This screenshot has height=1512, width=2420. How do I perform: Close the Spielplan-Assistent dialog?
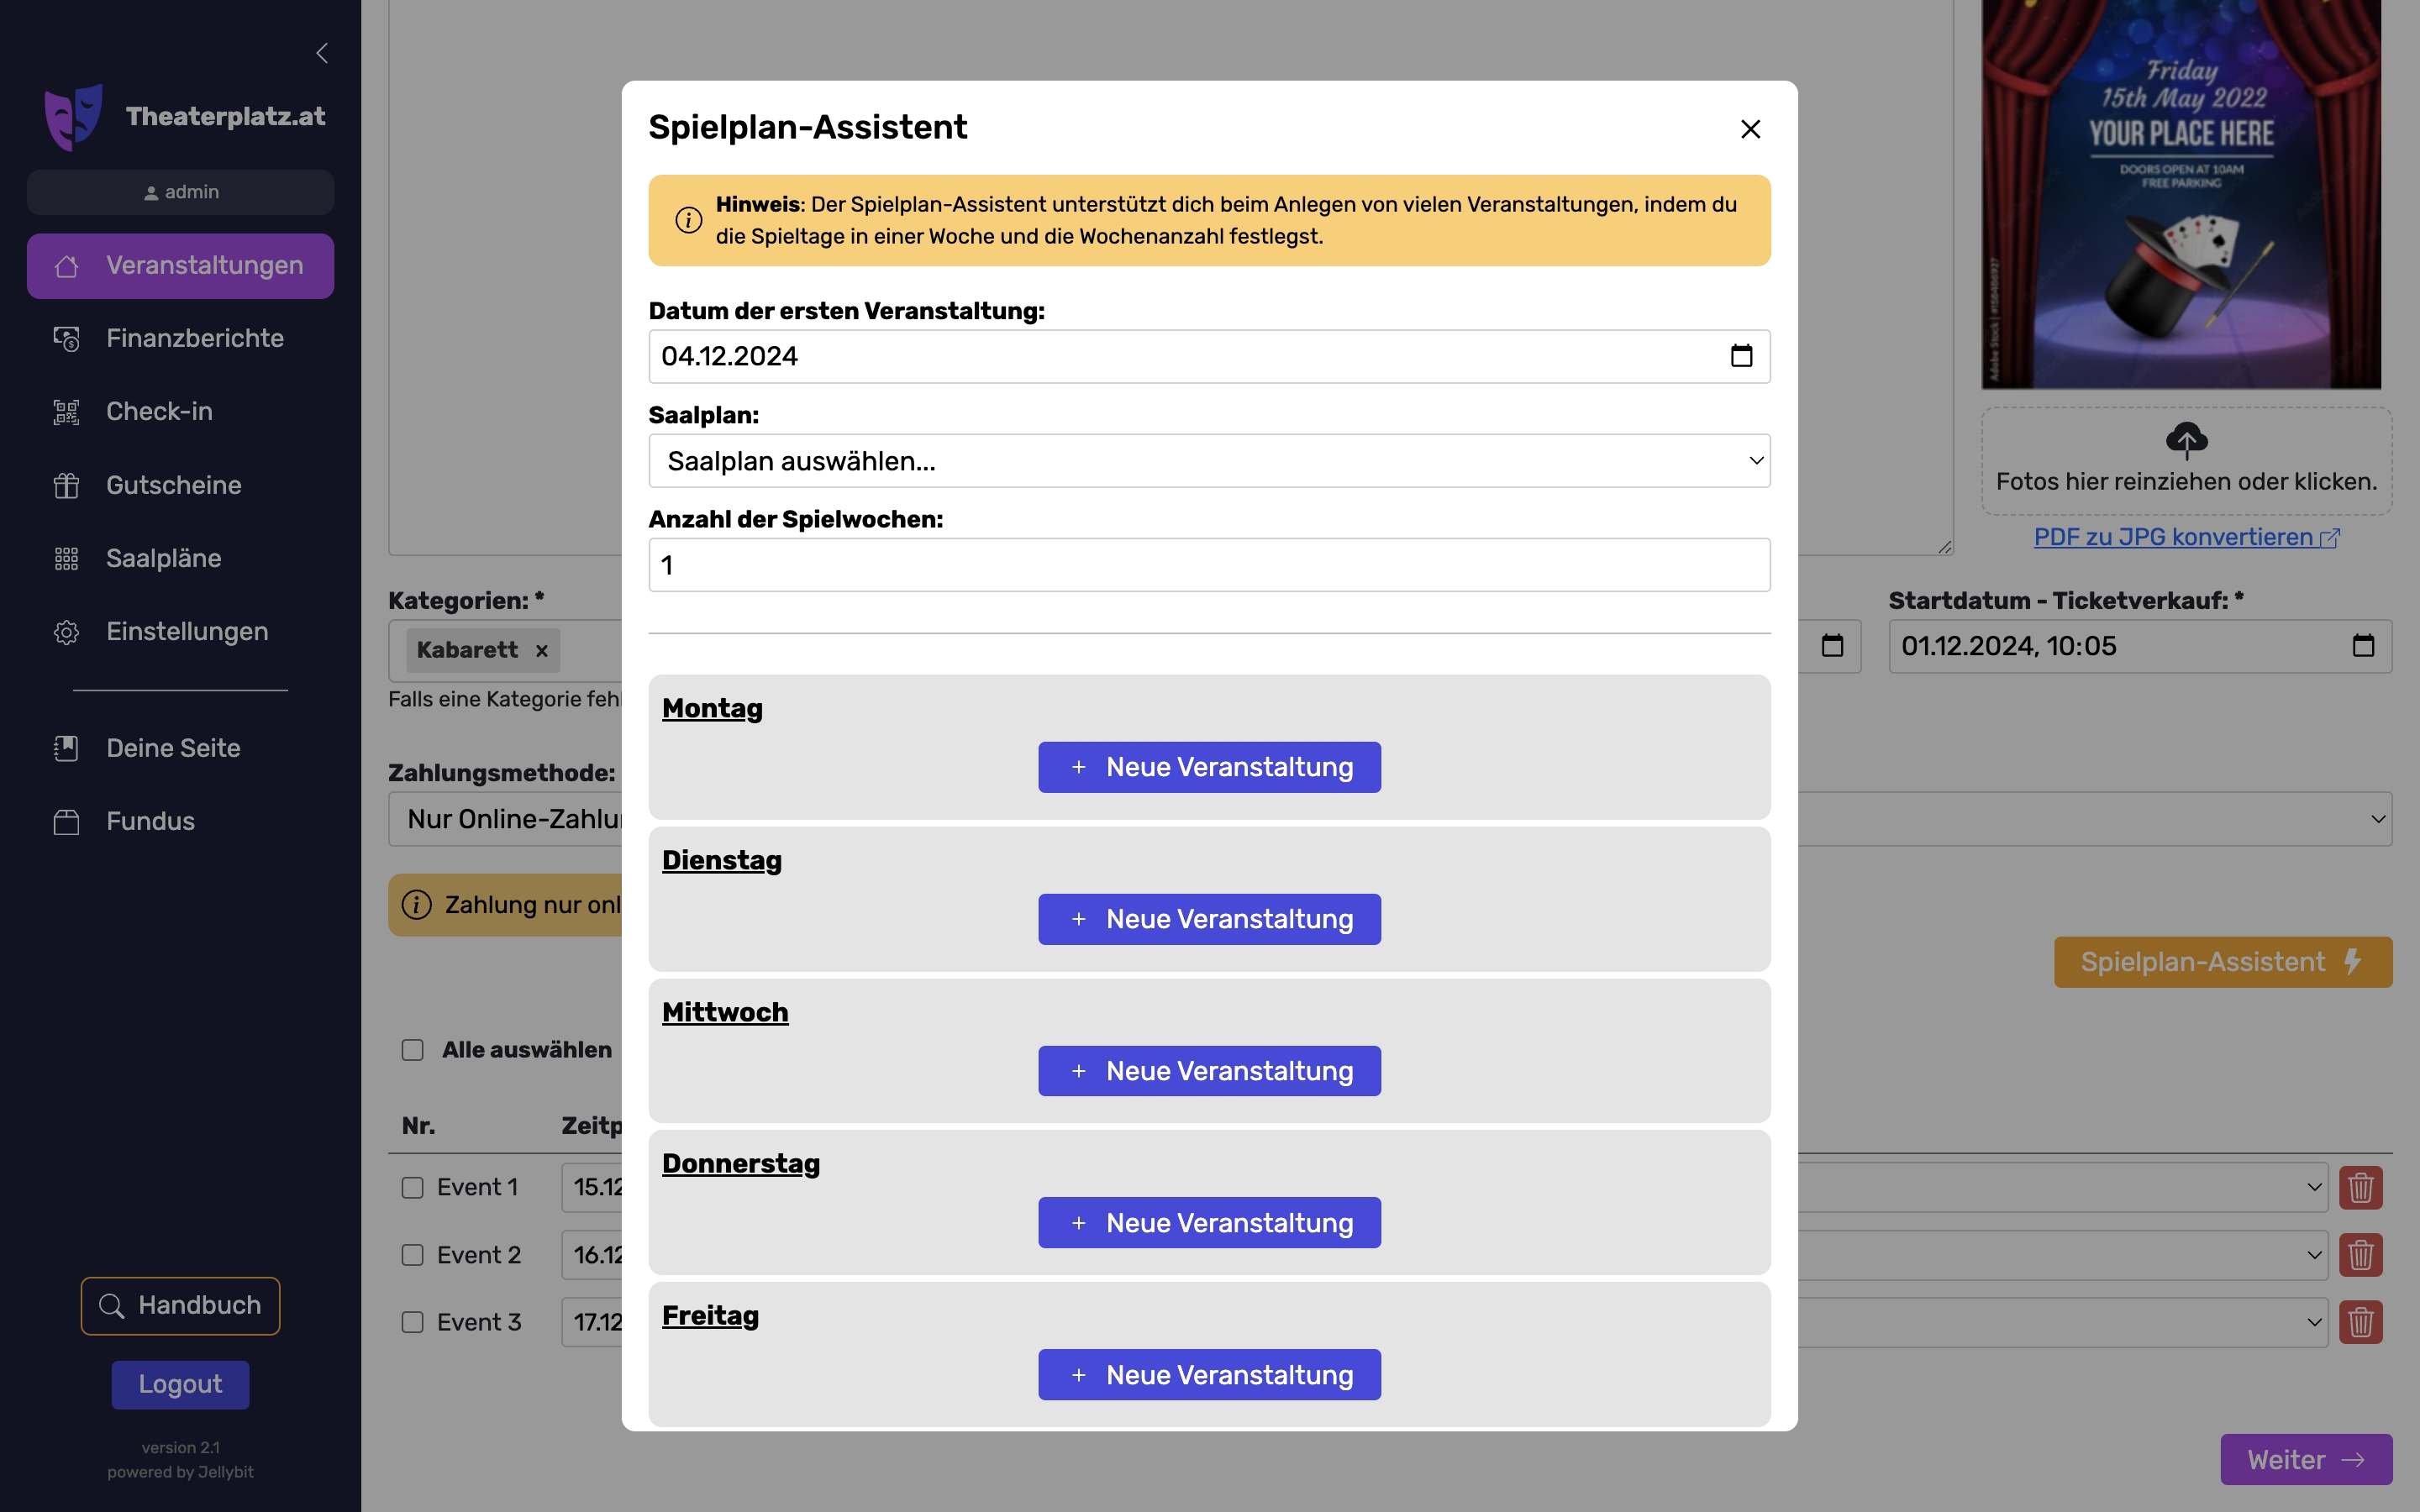coord(1750,129)
